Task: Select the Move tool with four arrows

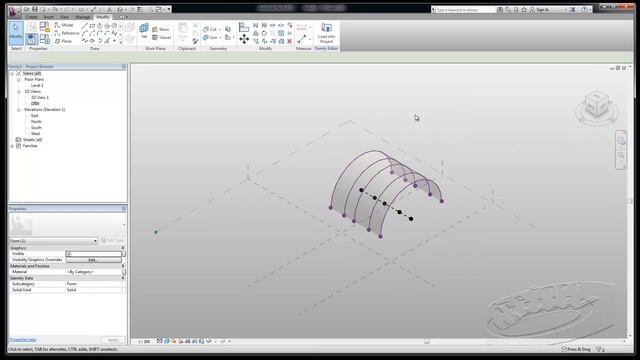Action: (x=244, y=39)
